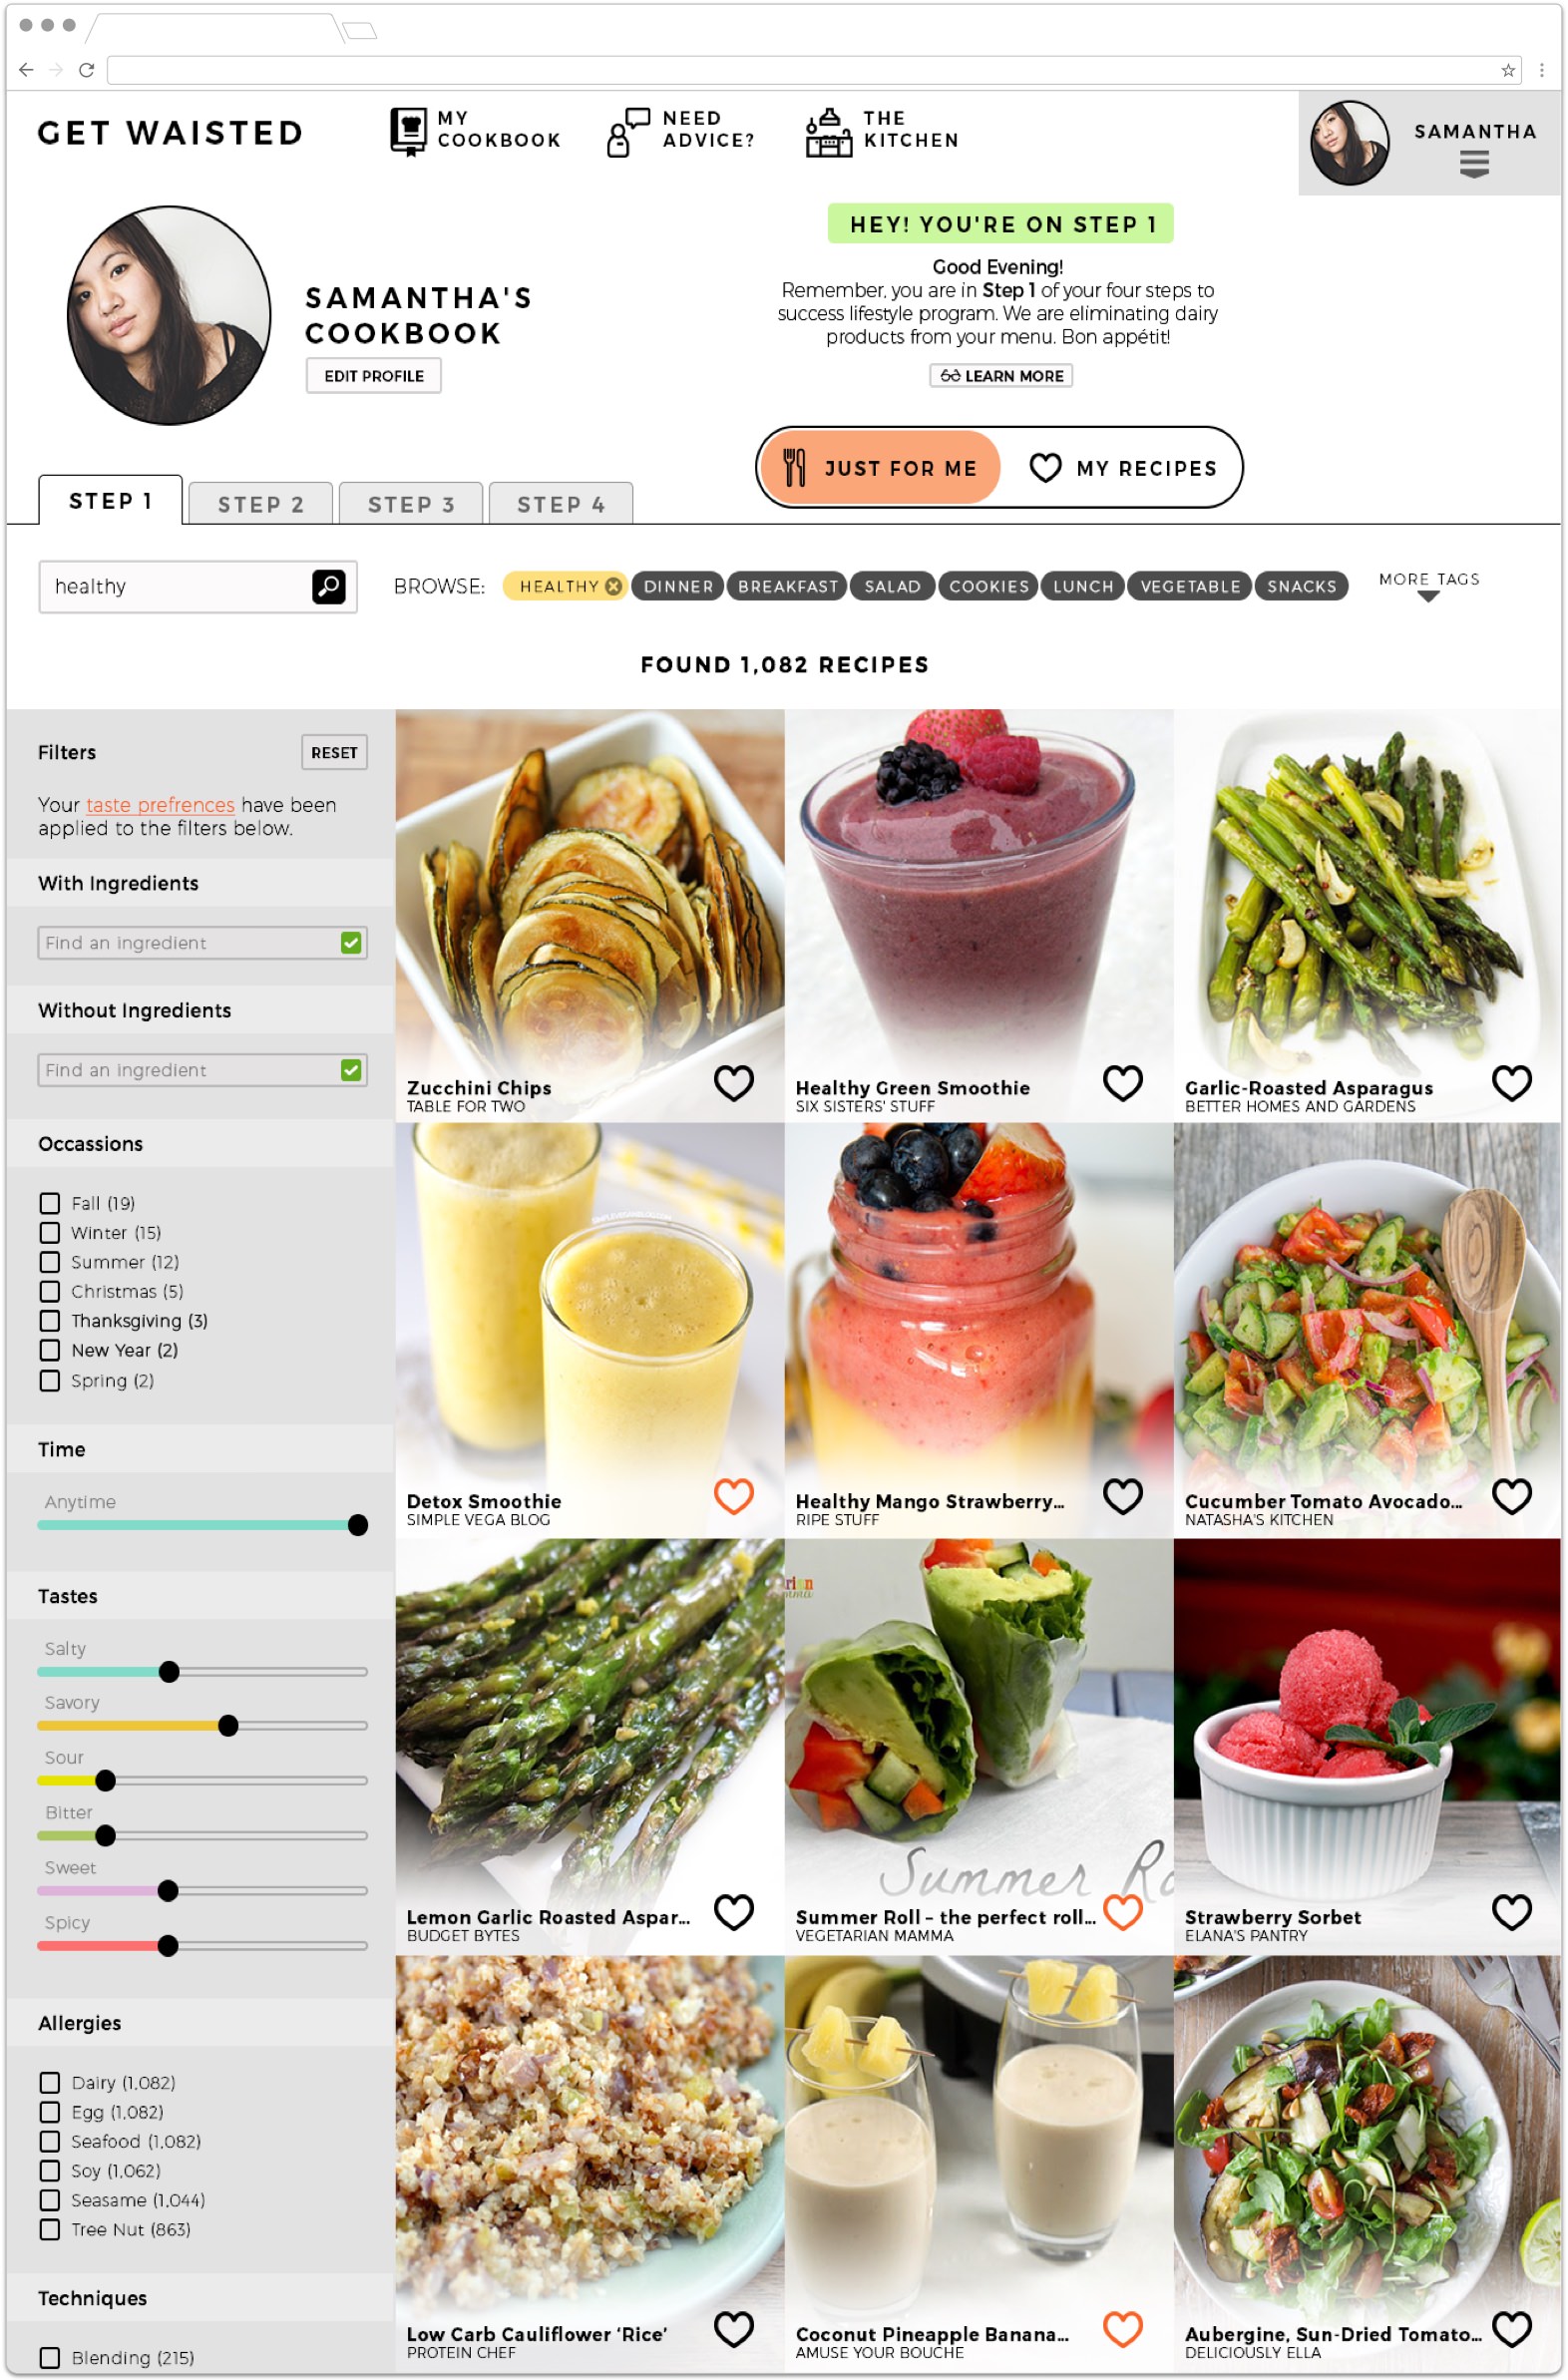
Task: Unfavorite the Detox Smoothie heart
Action: pyautogui.click(x=734, y=1496)
